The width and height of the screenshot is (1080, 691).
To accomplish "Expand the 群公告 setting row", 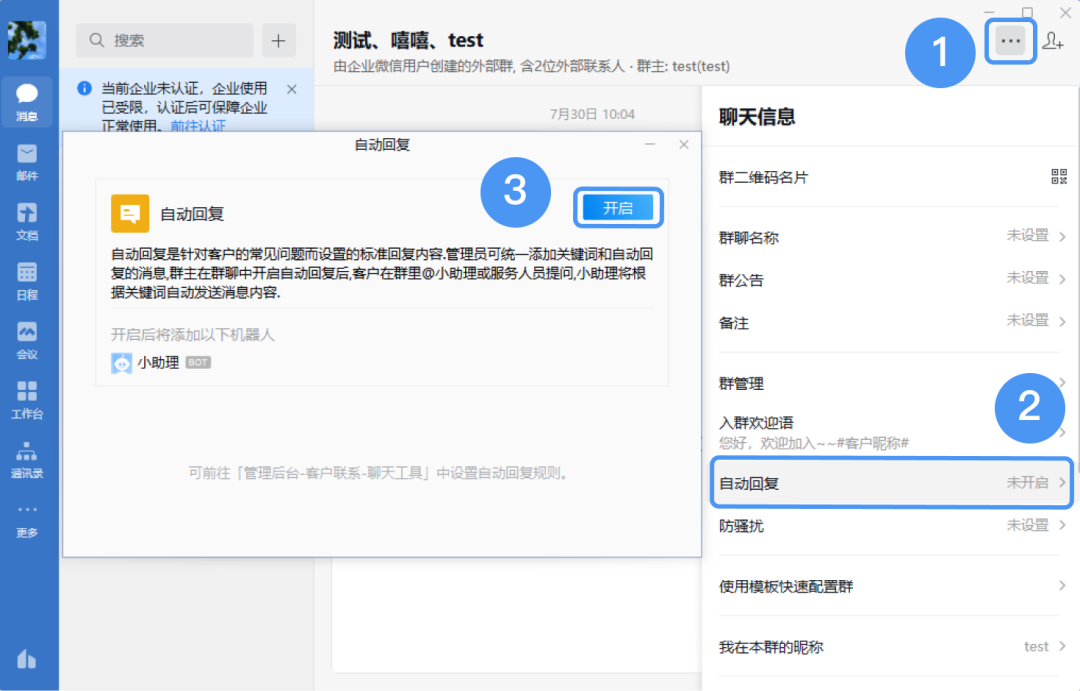I will click(892, 279).
